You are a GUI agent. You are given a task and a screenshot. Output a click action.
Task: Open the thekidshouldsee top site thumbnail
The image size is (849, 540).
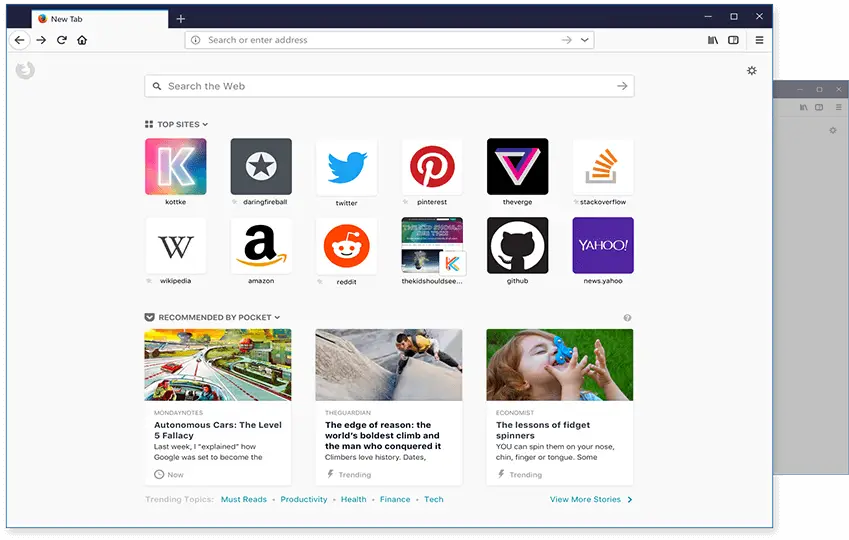pos(432,245)
